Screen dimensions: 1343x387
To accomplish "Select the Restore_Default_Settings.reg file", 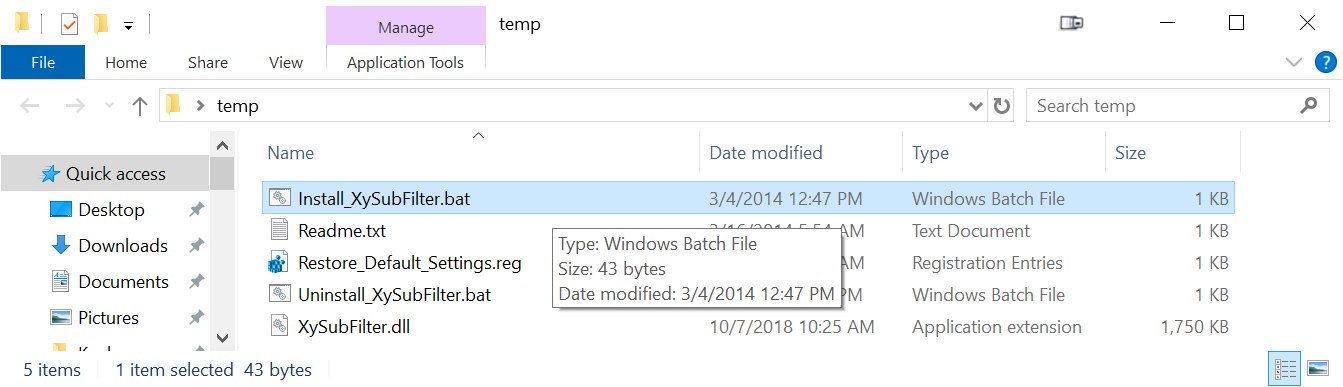I will click(409, 263).
